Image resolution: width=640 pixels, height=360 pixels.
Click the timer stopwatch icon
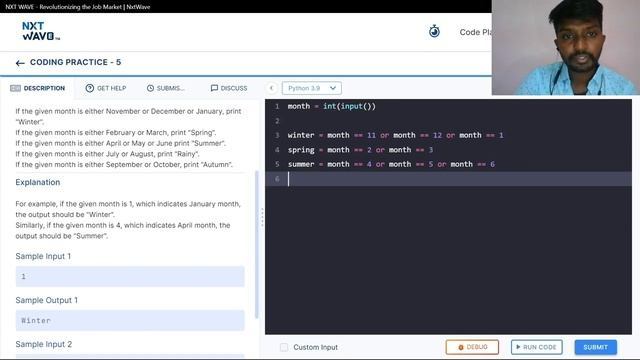click(x=434, y=31)
